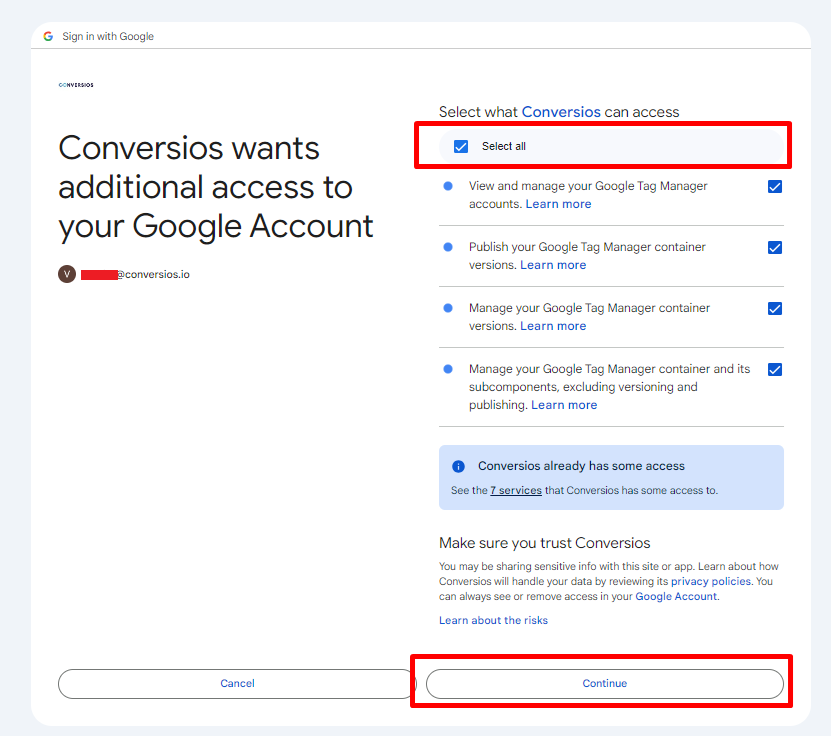Click Continue to grant access
This screenshot has height=736, width=831.
pyautogui.click(x=605, y=684)
